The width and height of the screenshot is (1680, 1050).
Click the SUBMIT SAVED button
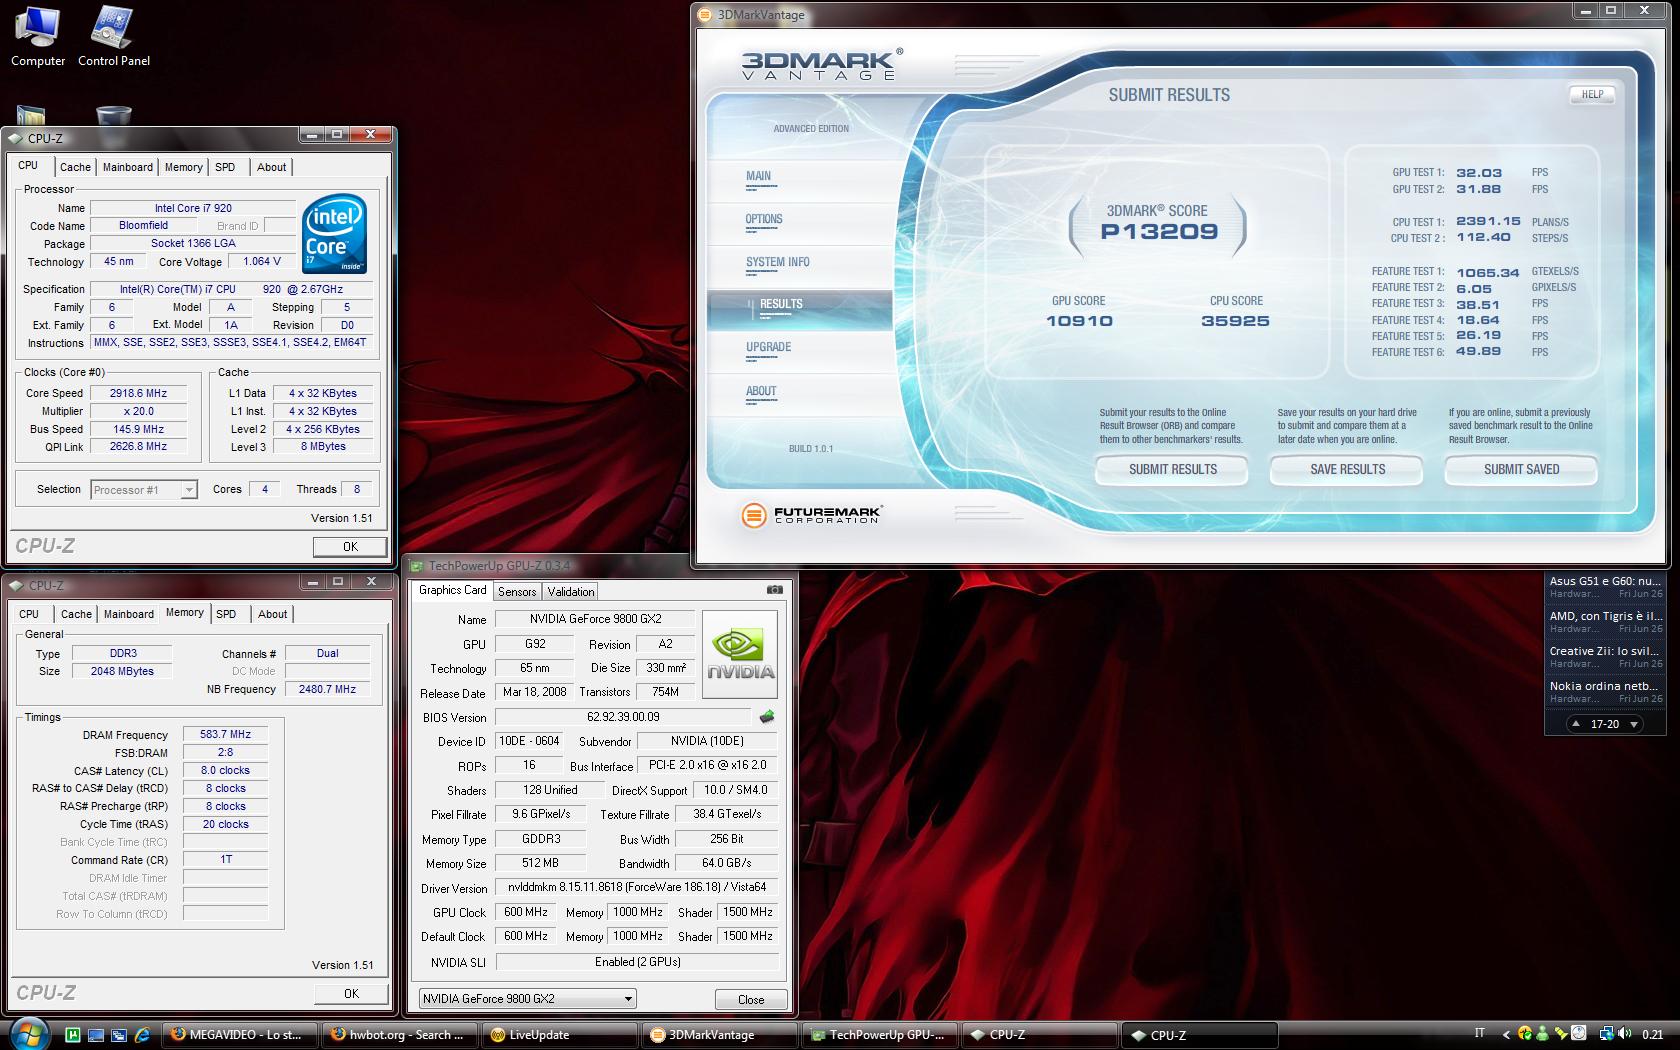point(1521,469)
